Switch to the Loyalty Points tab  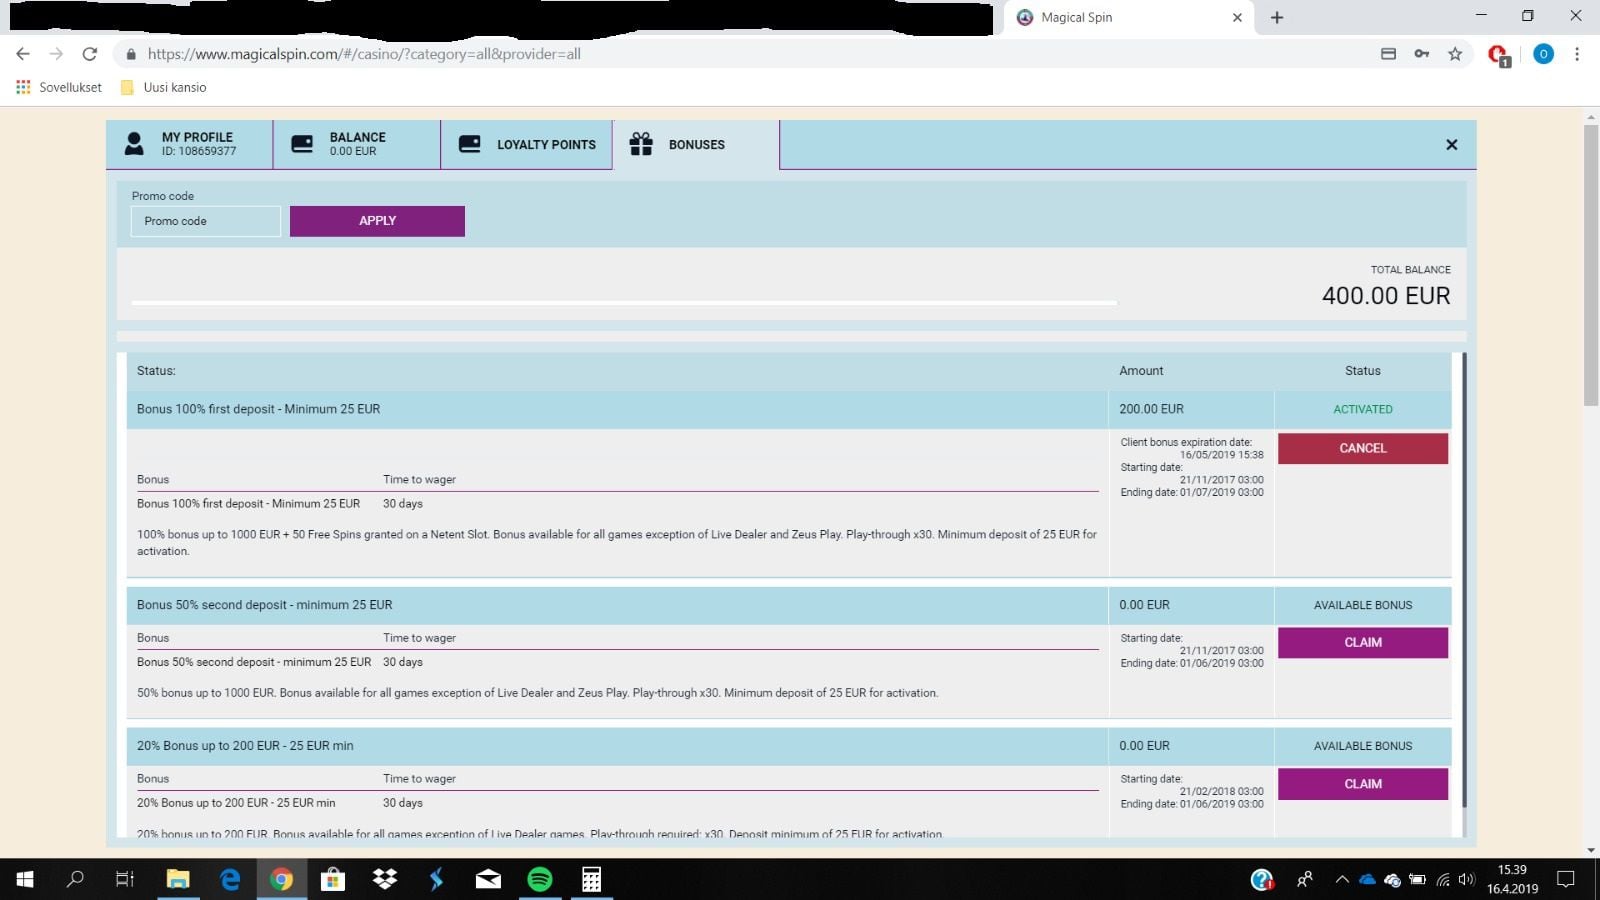(x=527, y=144)
